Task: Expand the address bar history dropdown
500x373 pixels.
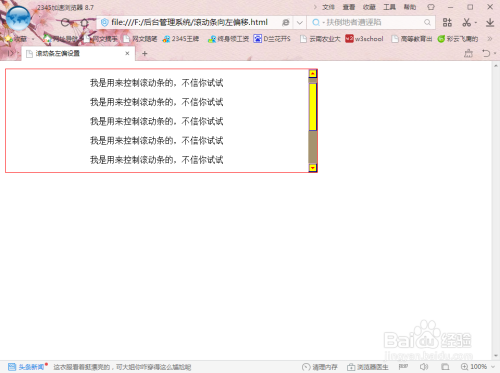Action: pos(300,23)
